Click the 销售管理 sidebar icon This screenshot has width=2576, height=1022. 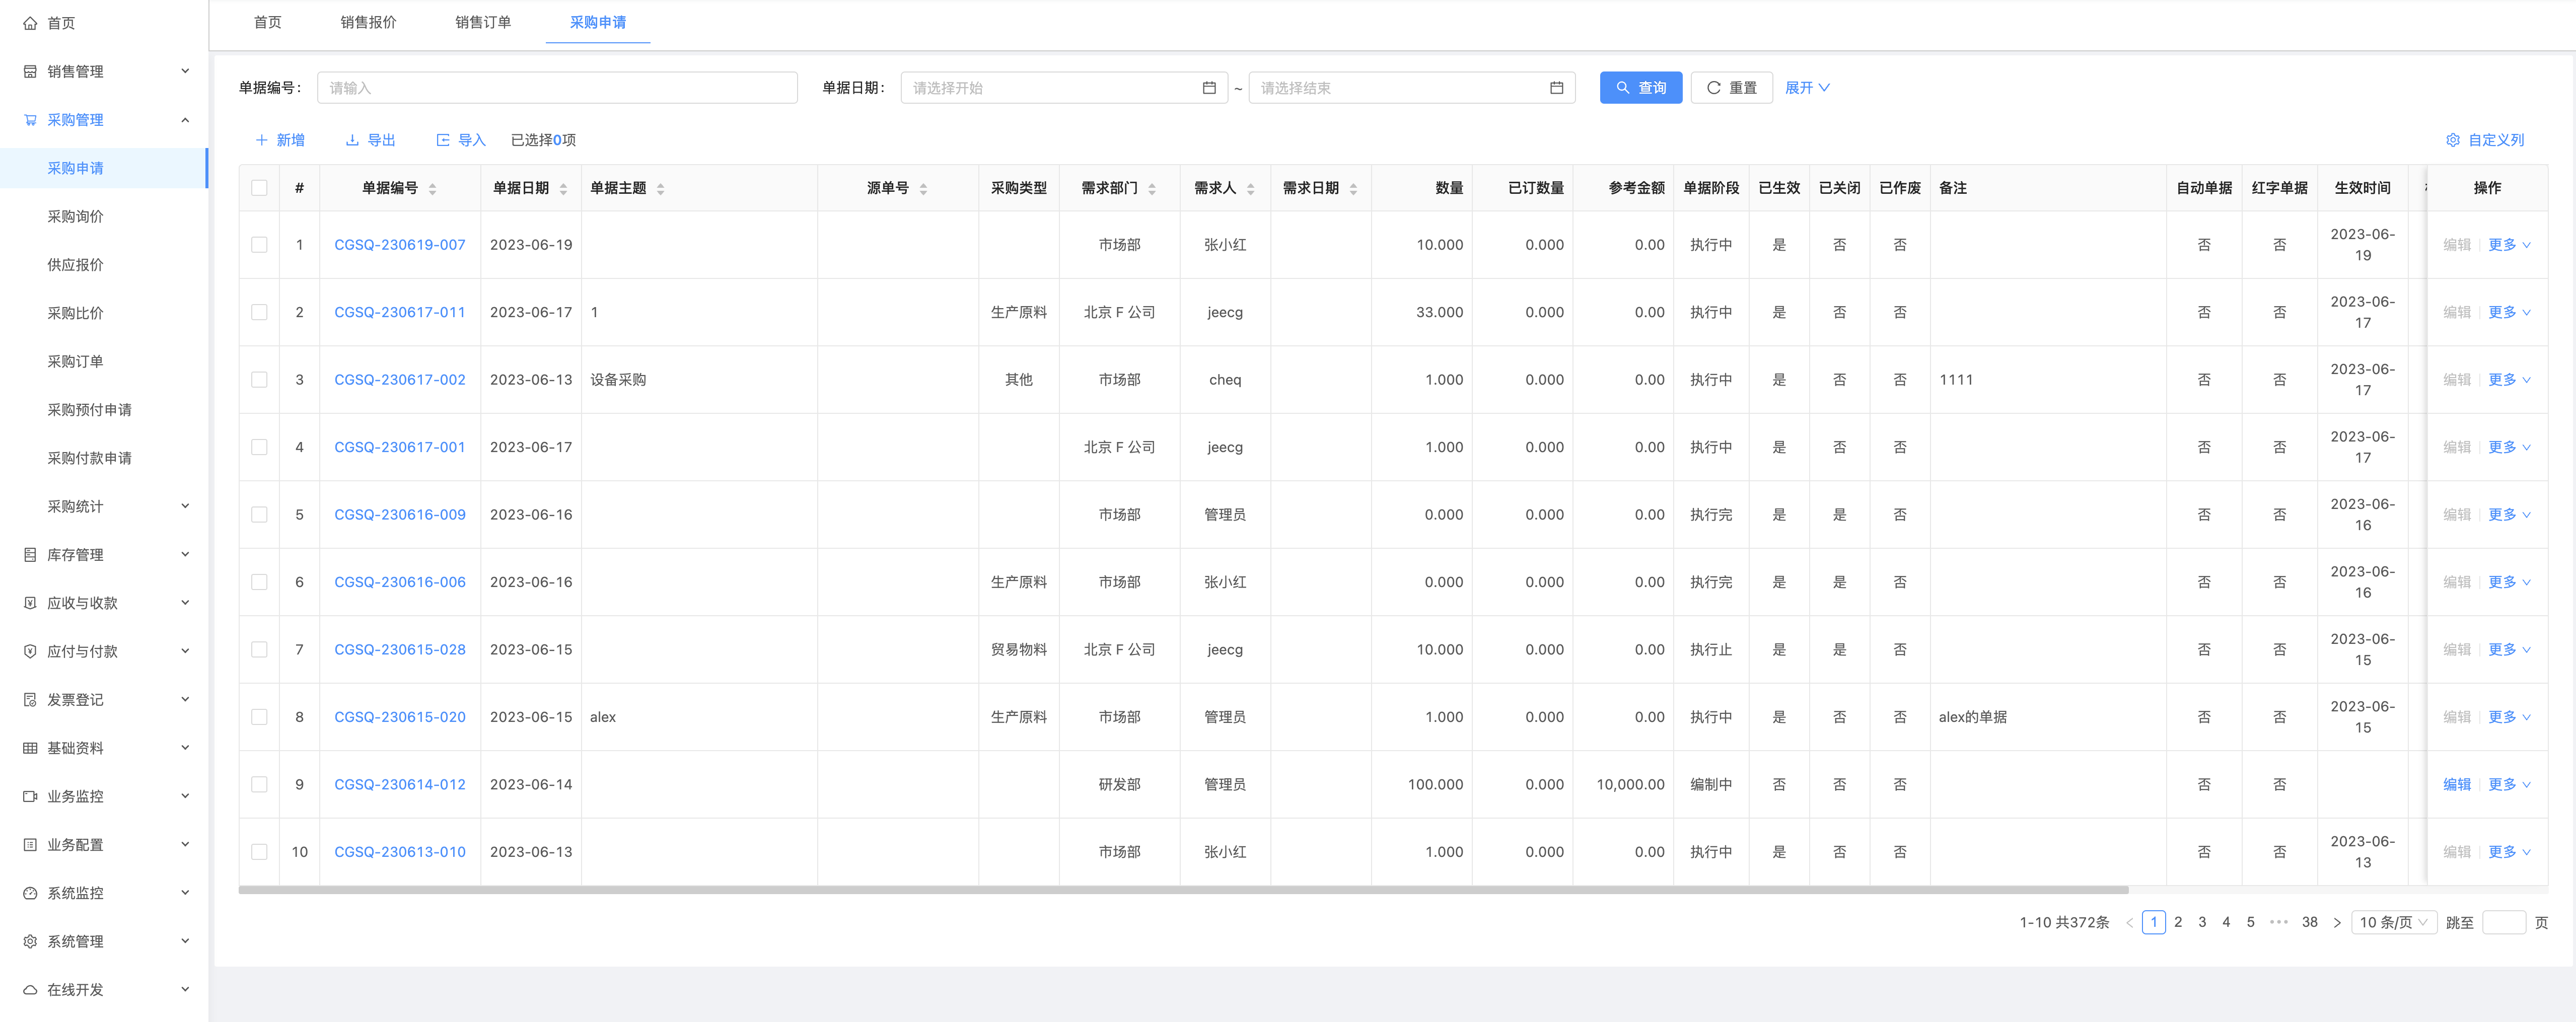pos(30,71)
